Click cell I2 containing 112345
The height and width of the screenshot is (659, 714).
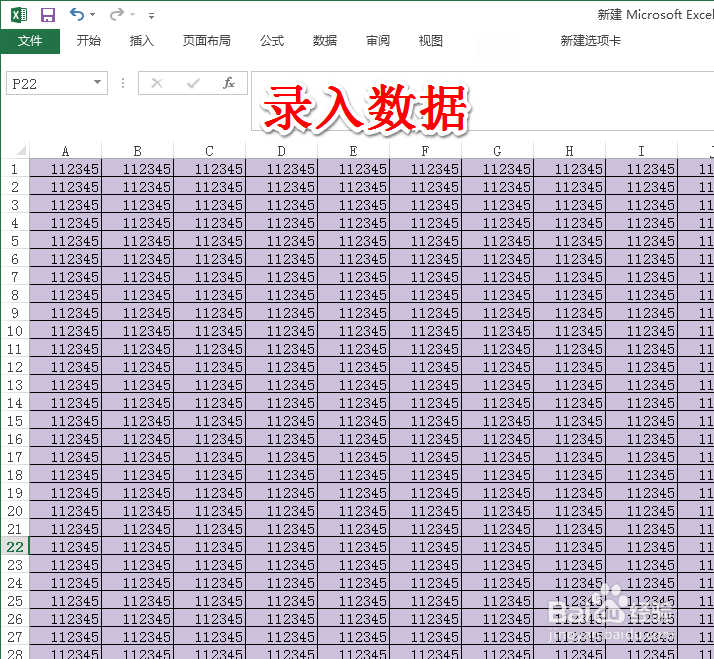641,187
